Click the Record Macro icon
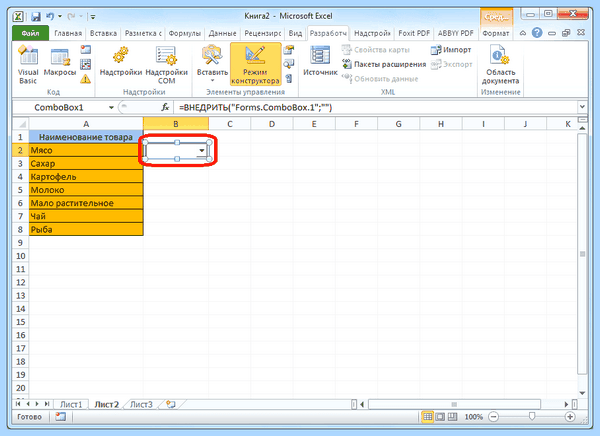600x436 pixels. pos(85,50)
